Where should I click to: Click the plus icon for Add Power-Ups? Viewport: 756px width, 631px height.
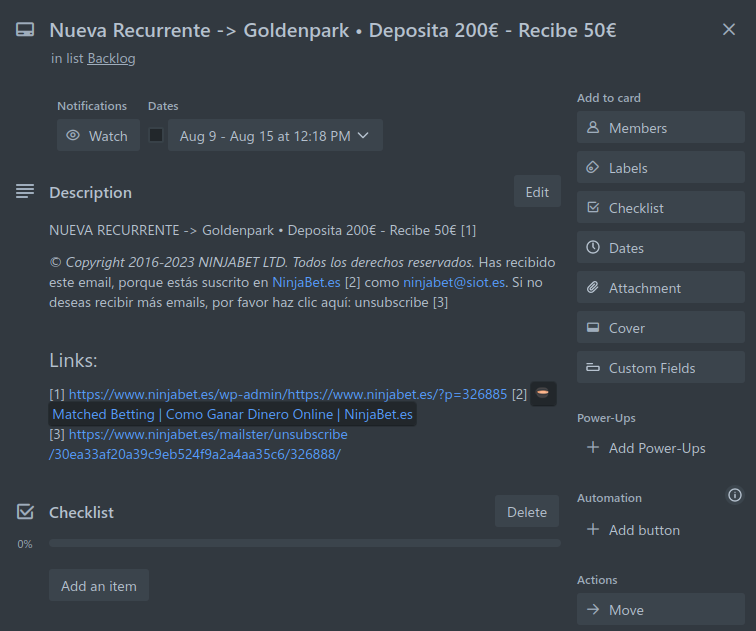coord(593,447)
